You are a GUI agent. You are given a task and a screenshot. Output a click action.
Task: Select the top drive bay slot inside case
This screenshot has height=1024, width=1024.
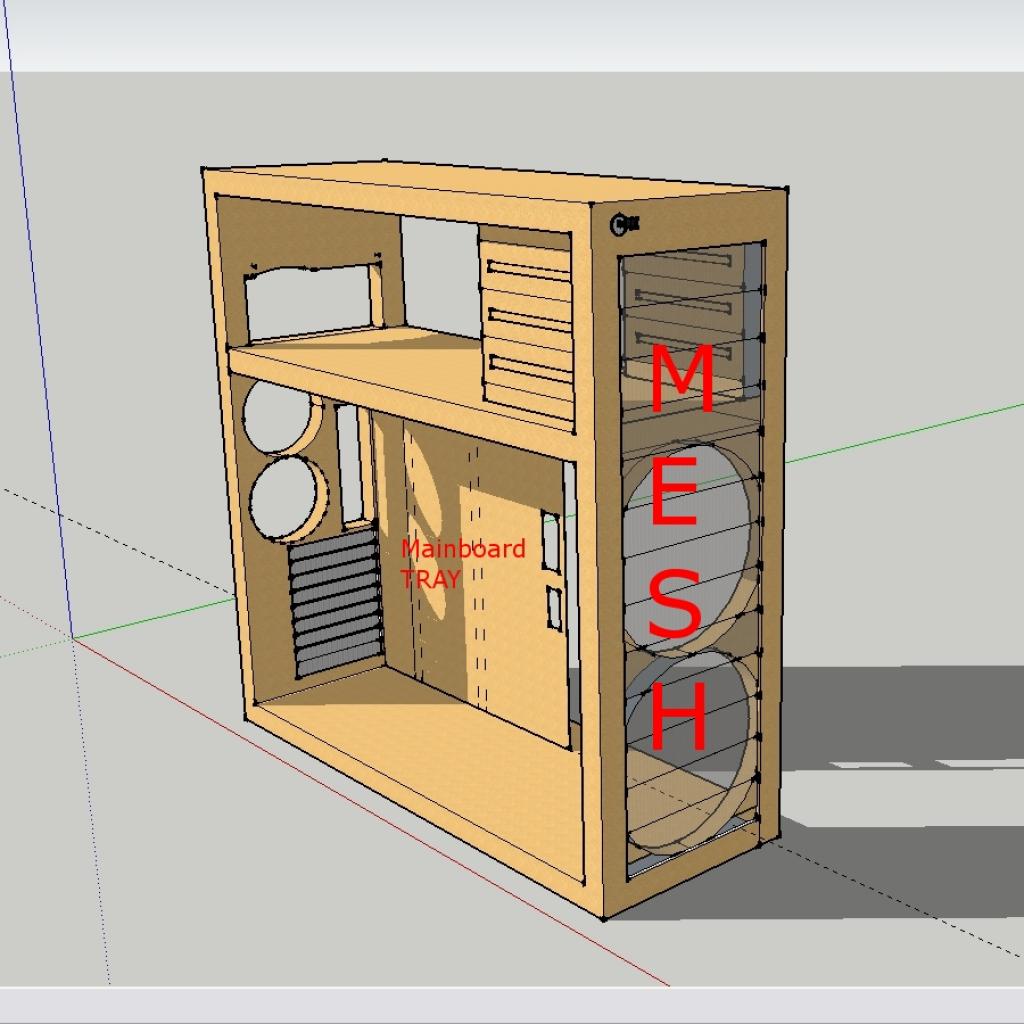pos(528,271)
